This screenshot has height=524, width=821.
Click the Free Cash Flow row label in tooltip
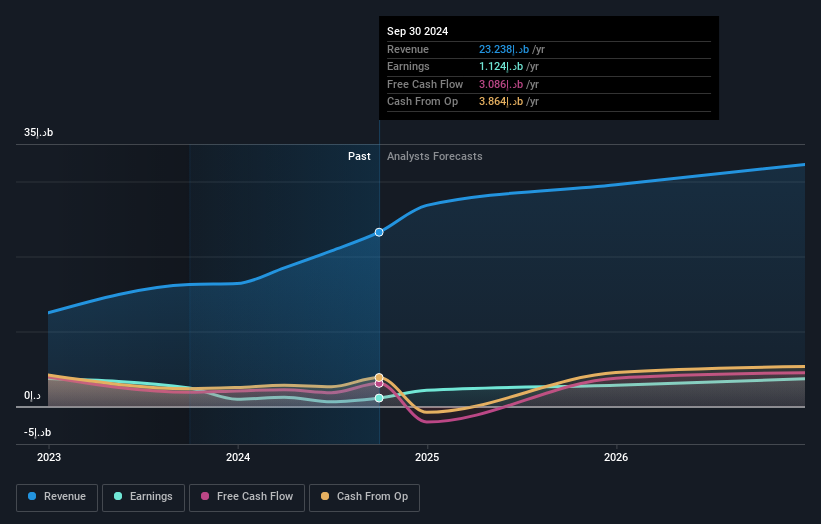425,84
